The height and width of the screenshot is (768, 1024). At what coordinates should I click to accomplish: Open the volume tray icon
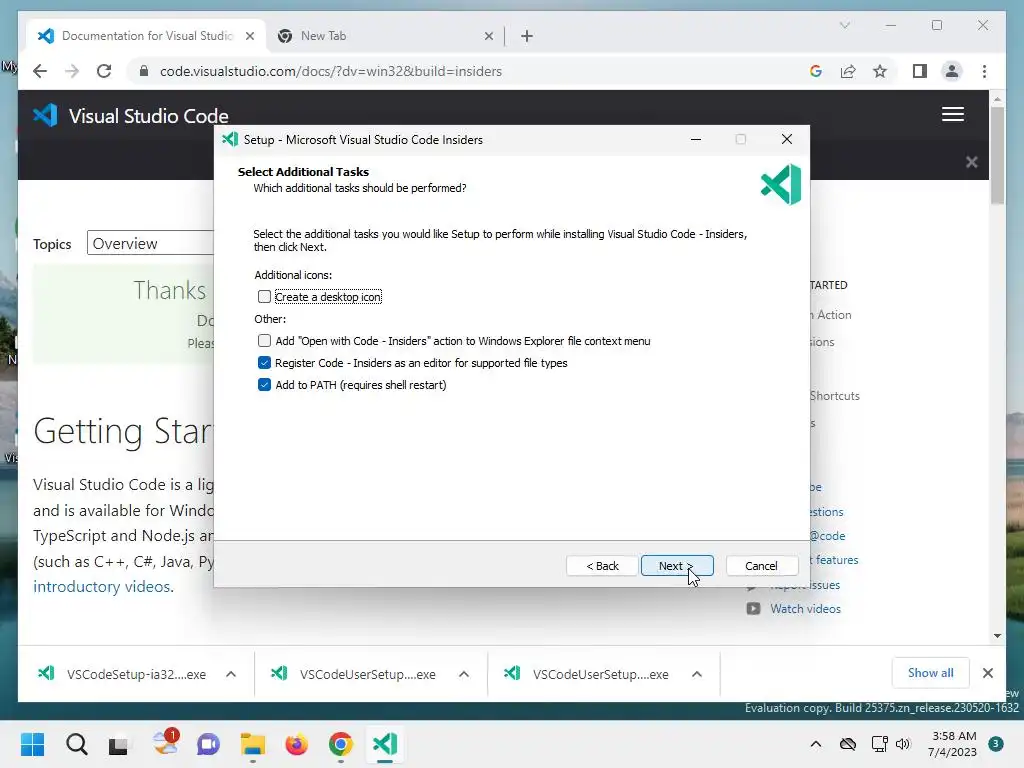coord(903,744)
